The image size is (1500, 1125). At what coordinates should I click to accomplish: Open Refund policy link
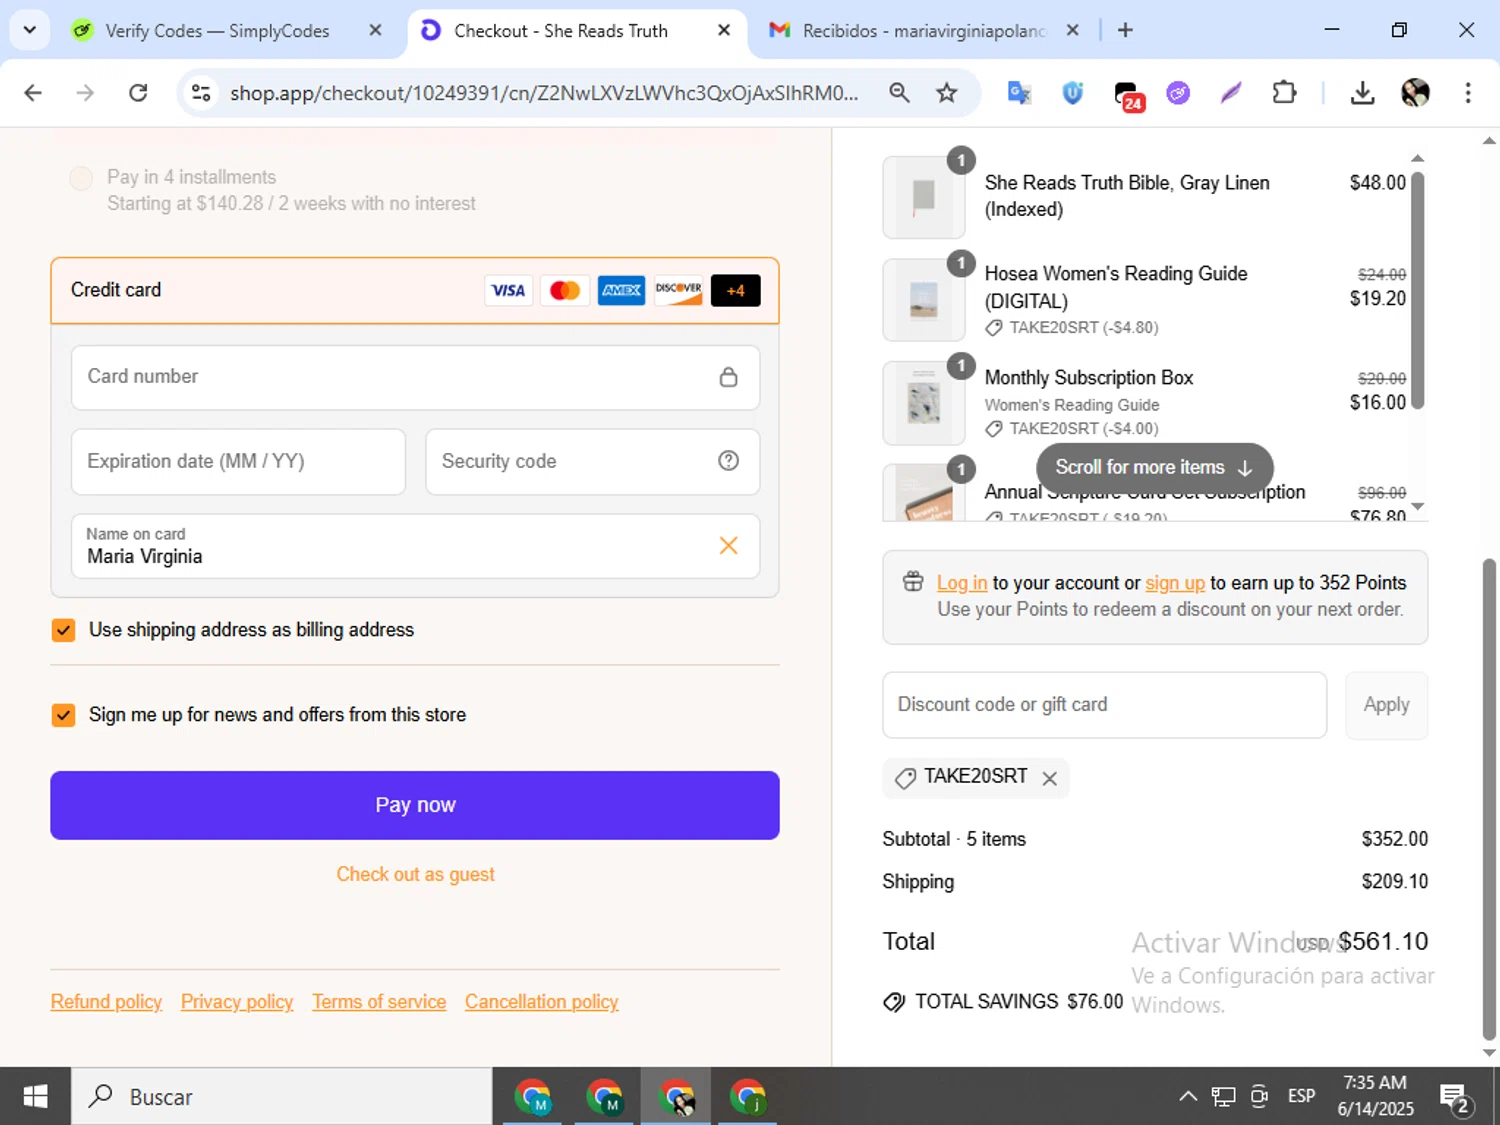106,1002
